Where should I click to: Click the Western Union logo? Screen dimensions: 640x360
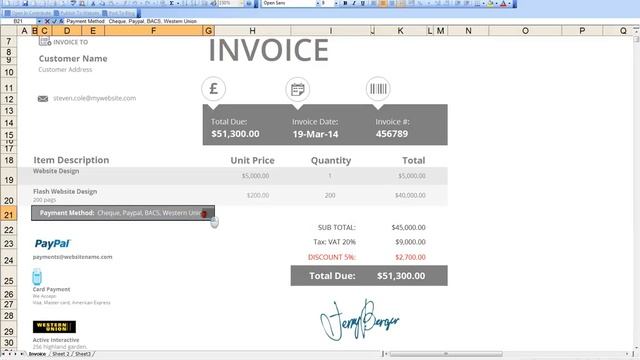pyautogui.click(x=54, y=327)
